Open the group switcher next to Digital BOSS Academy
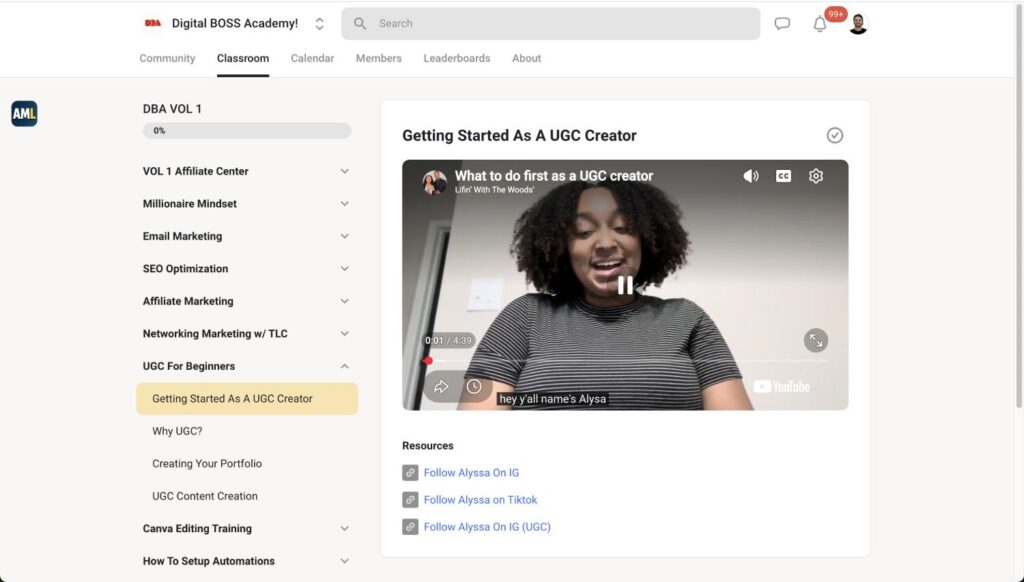Image resolution: width=1024 pixels, height=582 pixels. pyautogui.click(x=319, y=24)
